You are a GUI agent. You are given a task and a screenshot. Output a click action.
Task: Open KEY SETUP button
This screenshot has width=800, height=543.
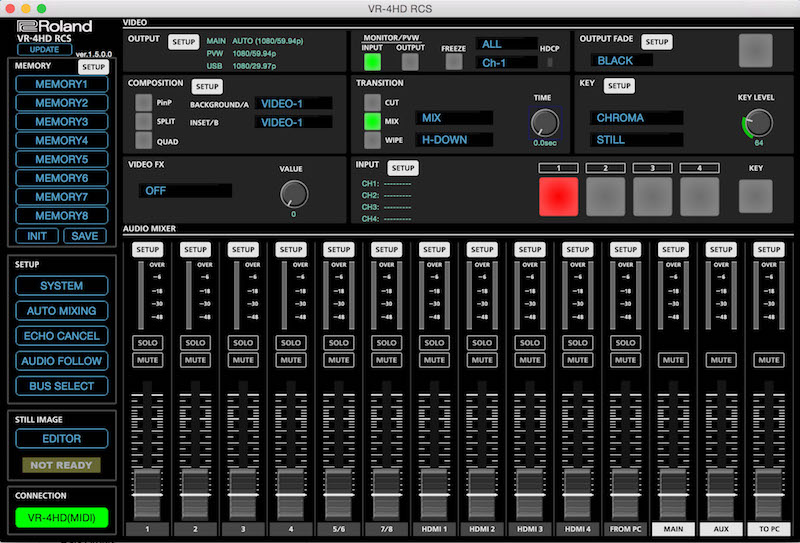(x=619, y=86)
